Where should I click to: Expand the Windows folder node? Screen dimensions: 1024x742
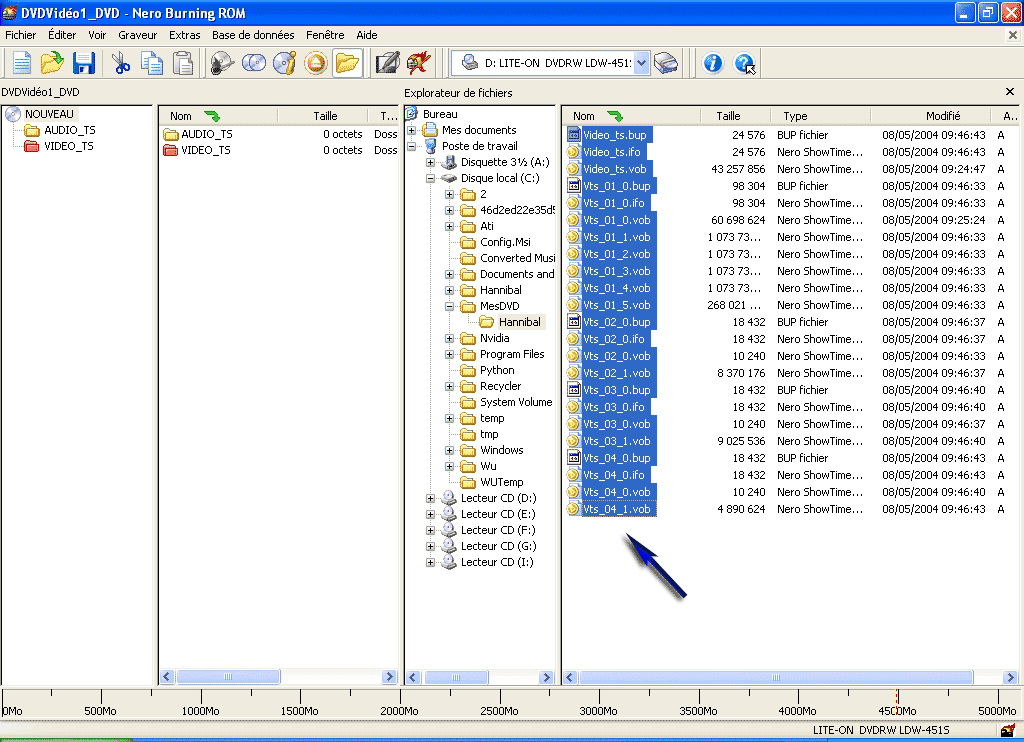tap(449, 451)
